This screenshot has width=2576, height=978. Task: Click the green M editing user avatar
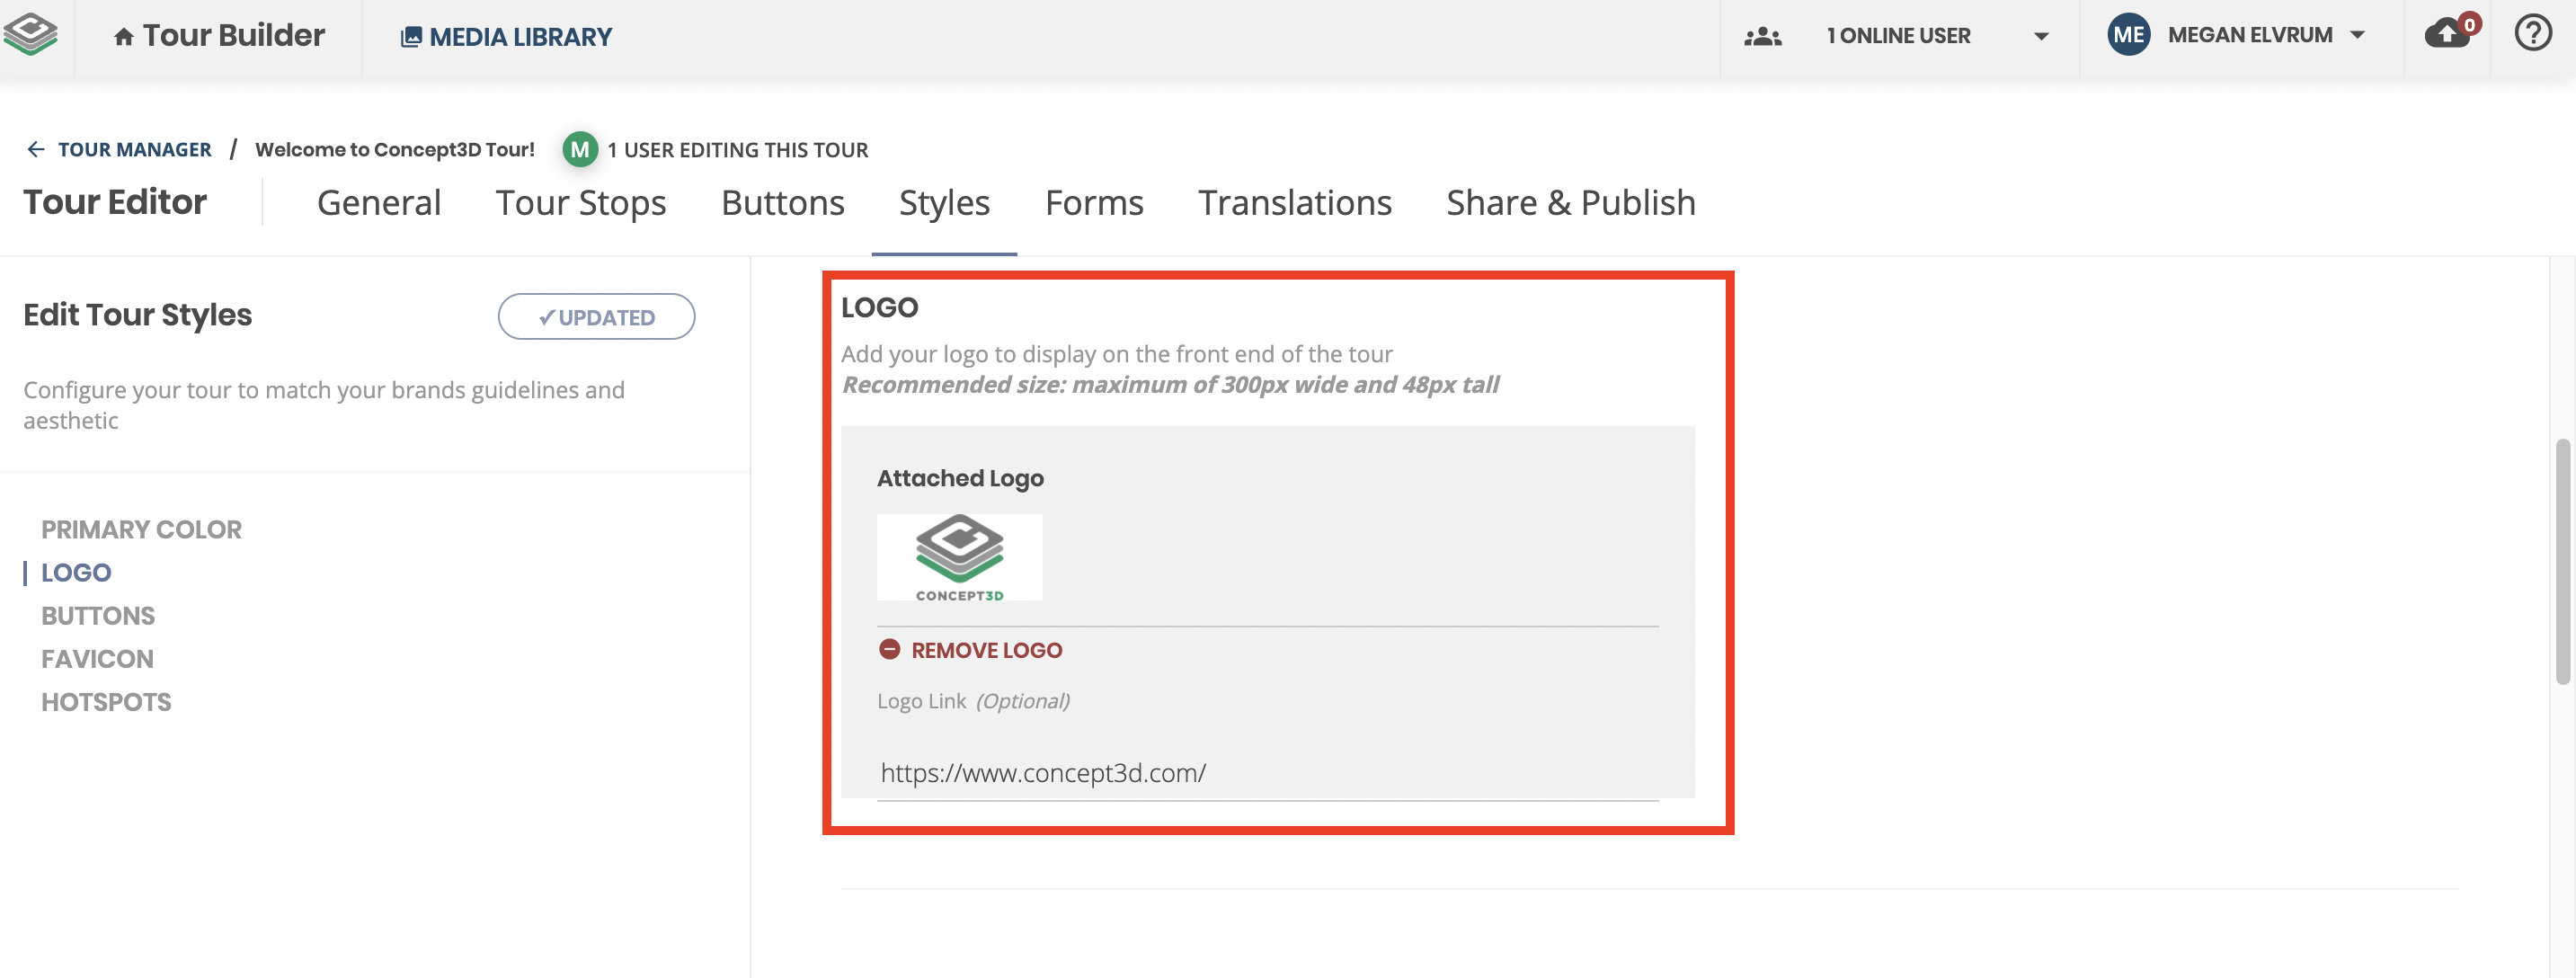point(580,149)
